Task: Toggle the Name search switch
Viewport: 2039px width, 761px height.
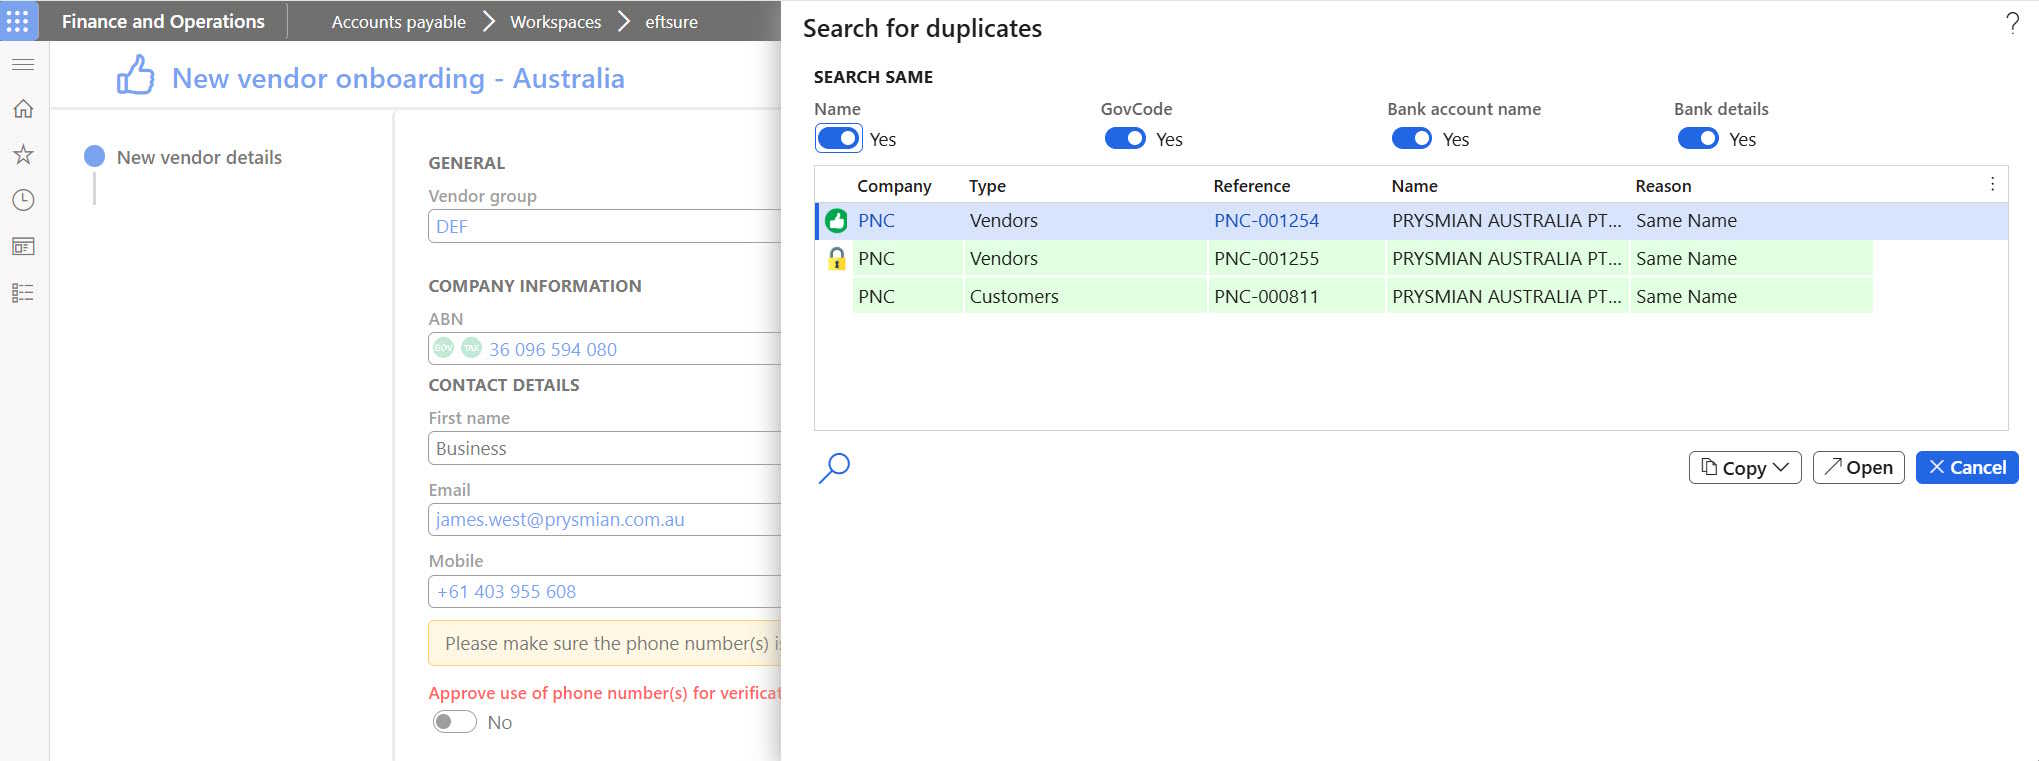Action: [x=838, y=138]
